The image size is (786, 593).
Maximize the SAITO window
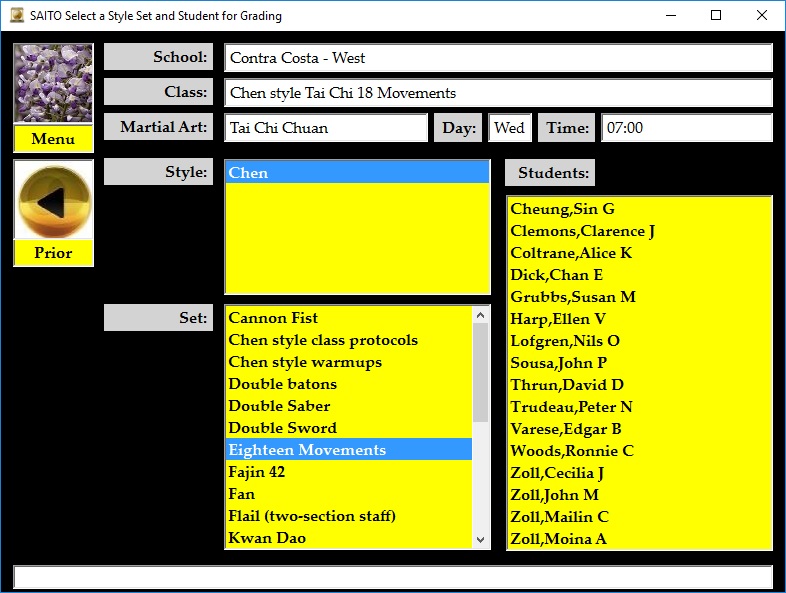(716, 16)
